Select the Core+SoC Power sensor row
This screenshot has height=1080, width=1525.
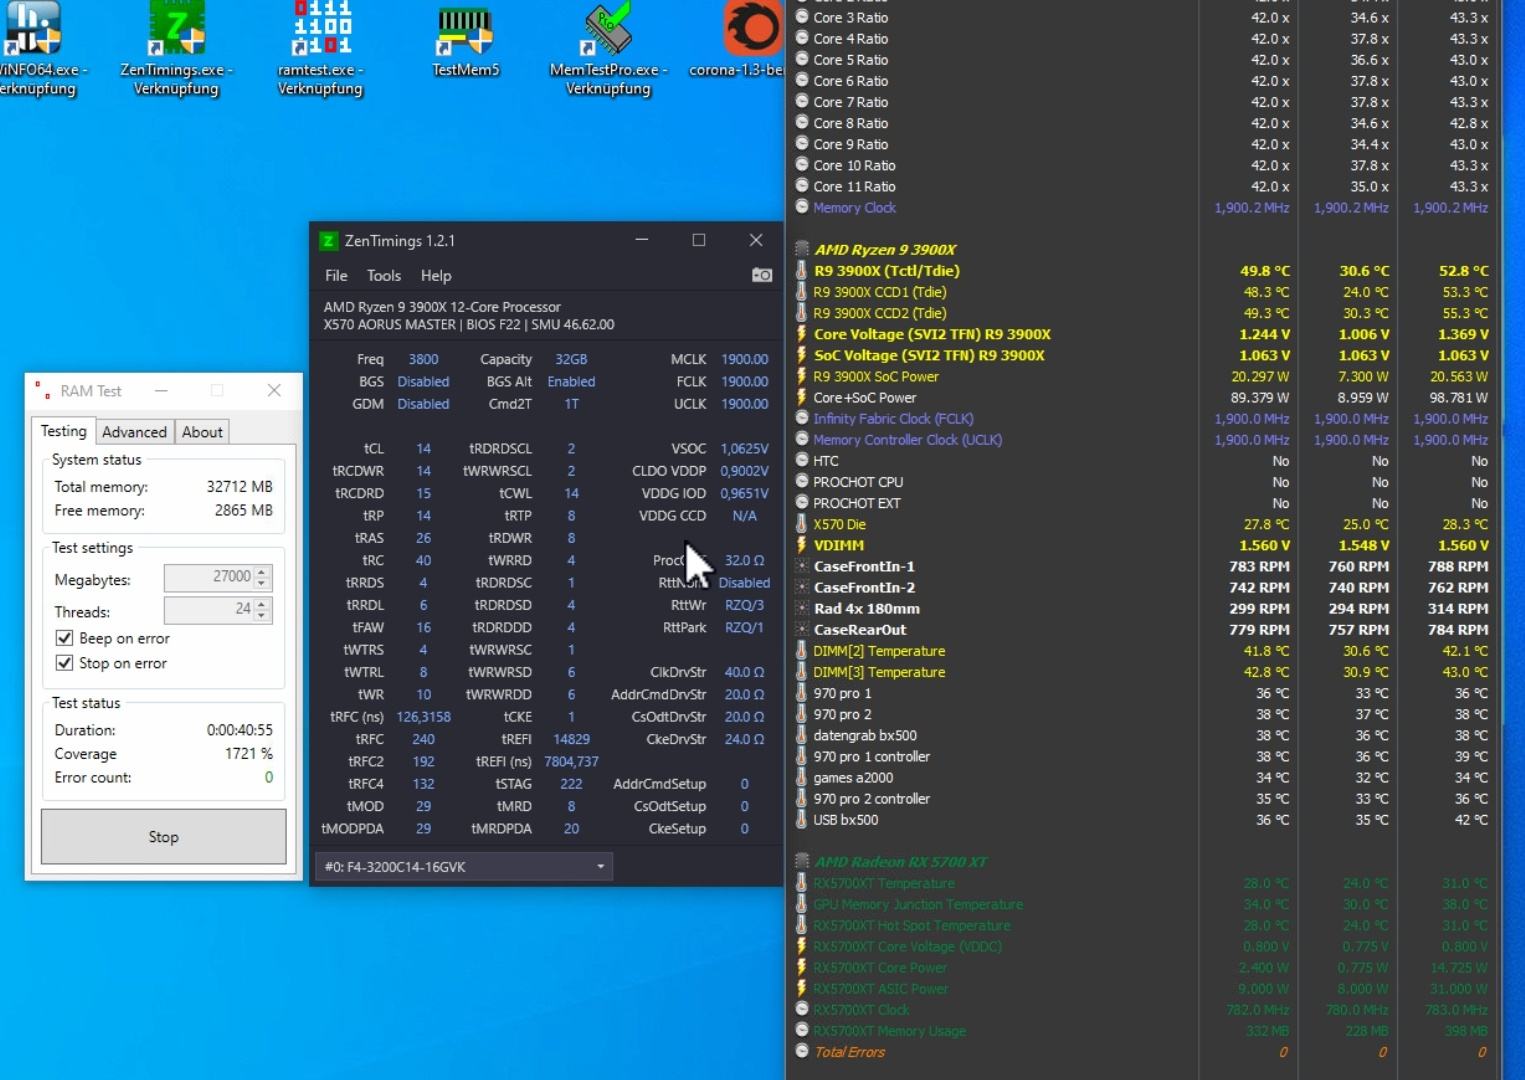point(1141,397)
